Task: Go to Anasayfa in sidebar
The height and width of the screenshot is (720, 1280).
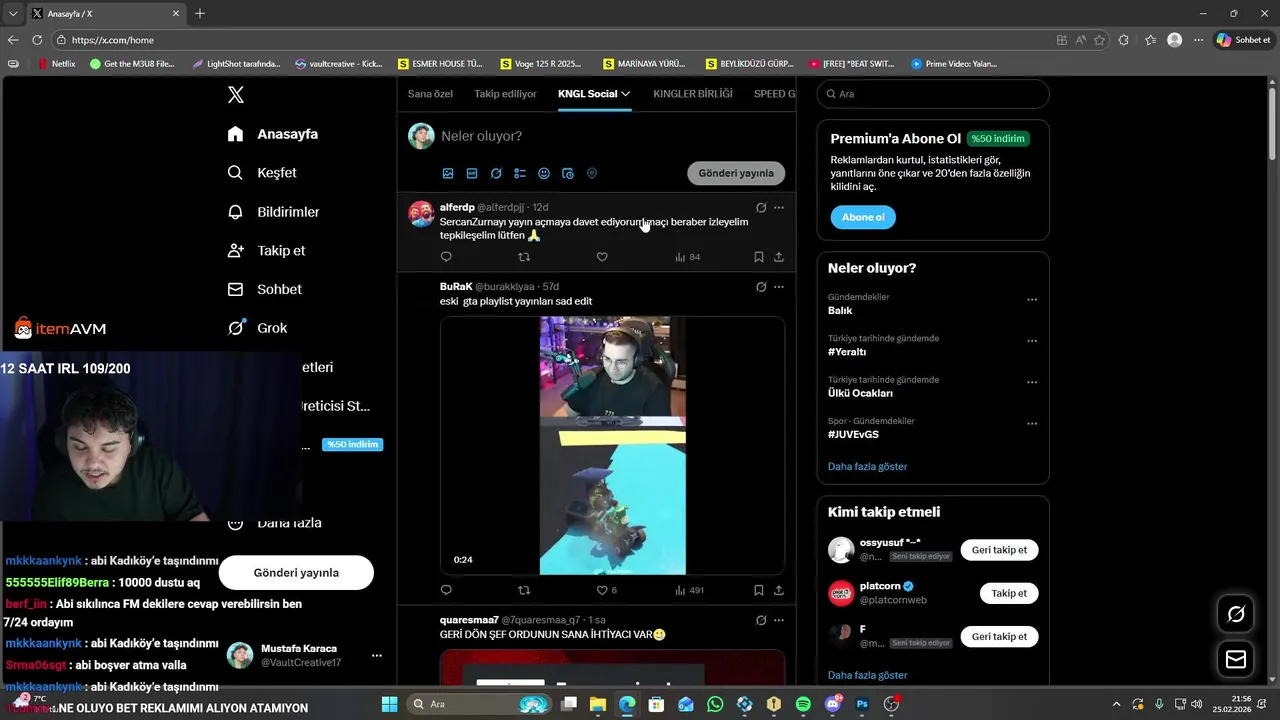Action: (x=273, y=134)
